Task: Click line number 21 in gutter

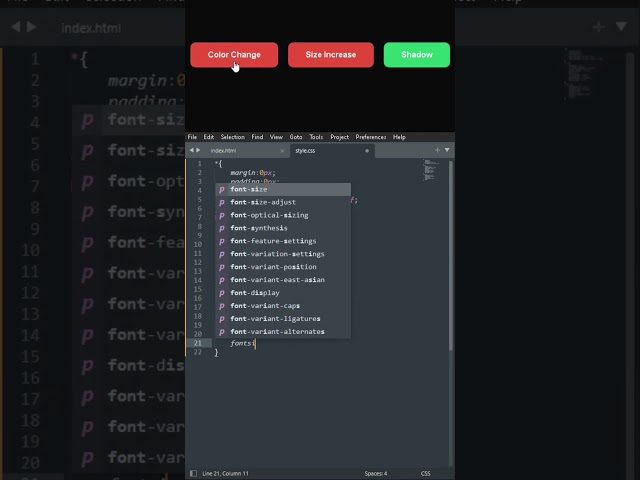Action: coord(198,343)
